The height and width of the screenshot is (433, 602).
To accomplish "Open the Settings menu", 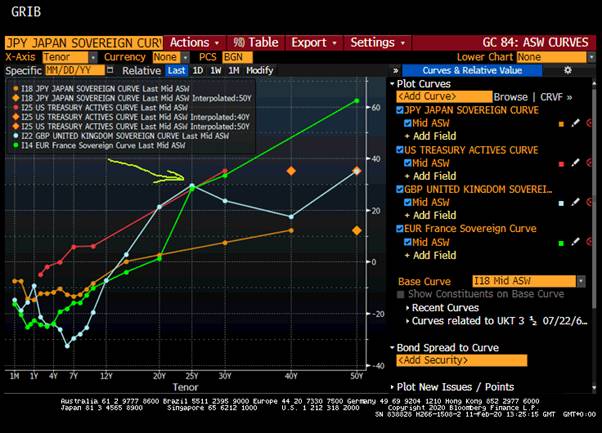I will coord(377,42).
